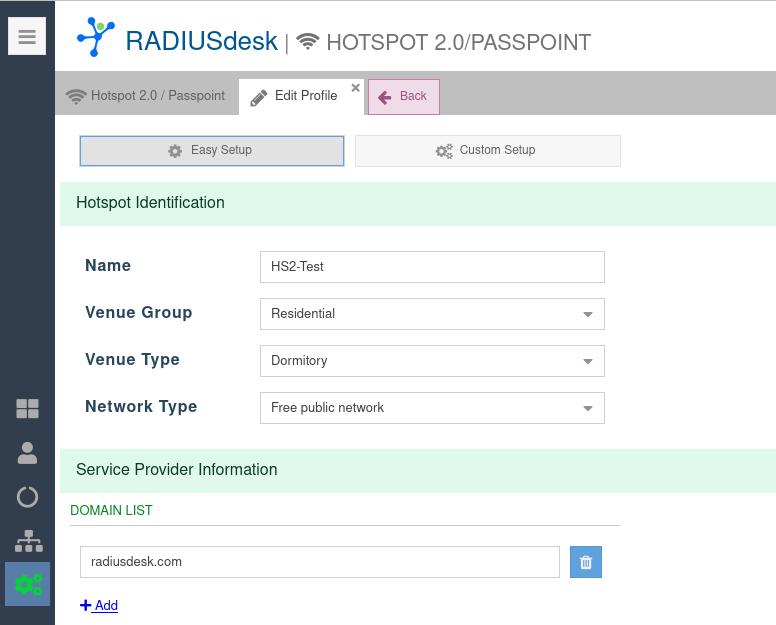
Task: Click the RADIUSdesk logo icon
Action: pyautogui.click(x=95, y=37)
